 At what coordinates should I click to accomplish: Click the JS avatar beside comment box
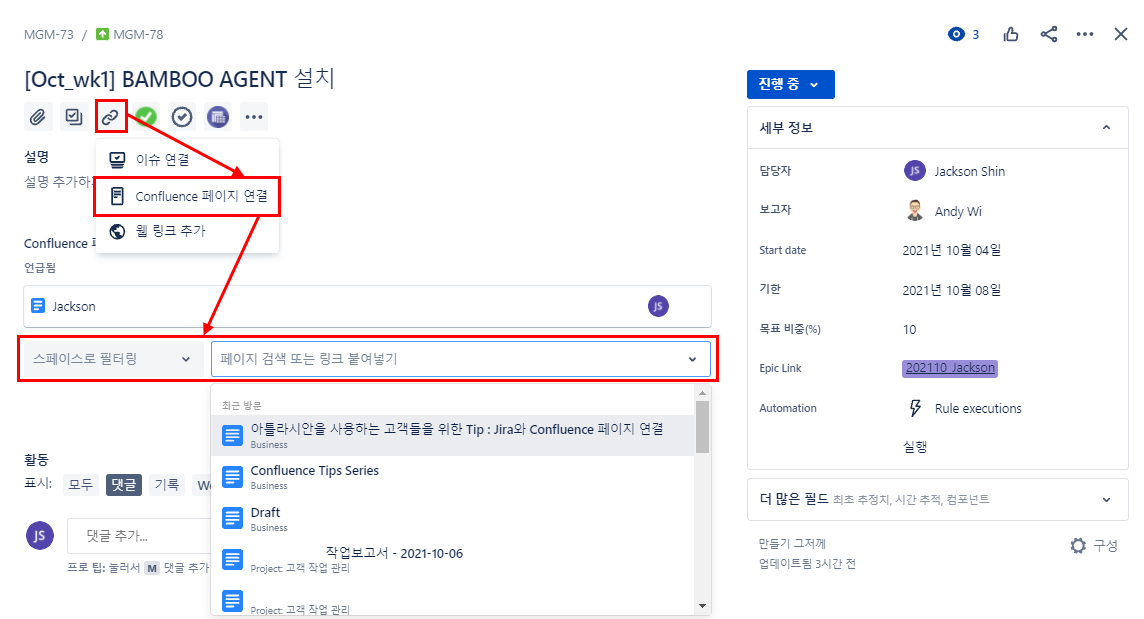click(39, 536)
